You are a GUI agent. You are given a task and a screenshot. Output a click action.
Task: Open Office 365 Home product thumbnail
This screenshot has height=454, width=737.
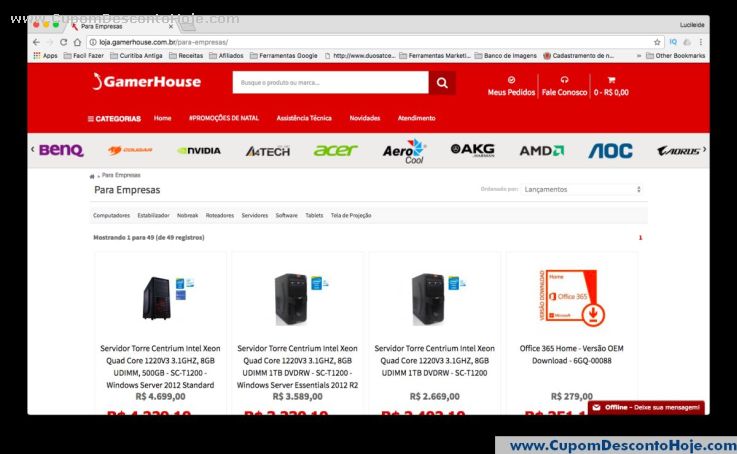572,298
